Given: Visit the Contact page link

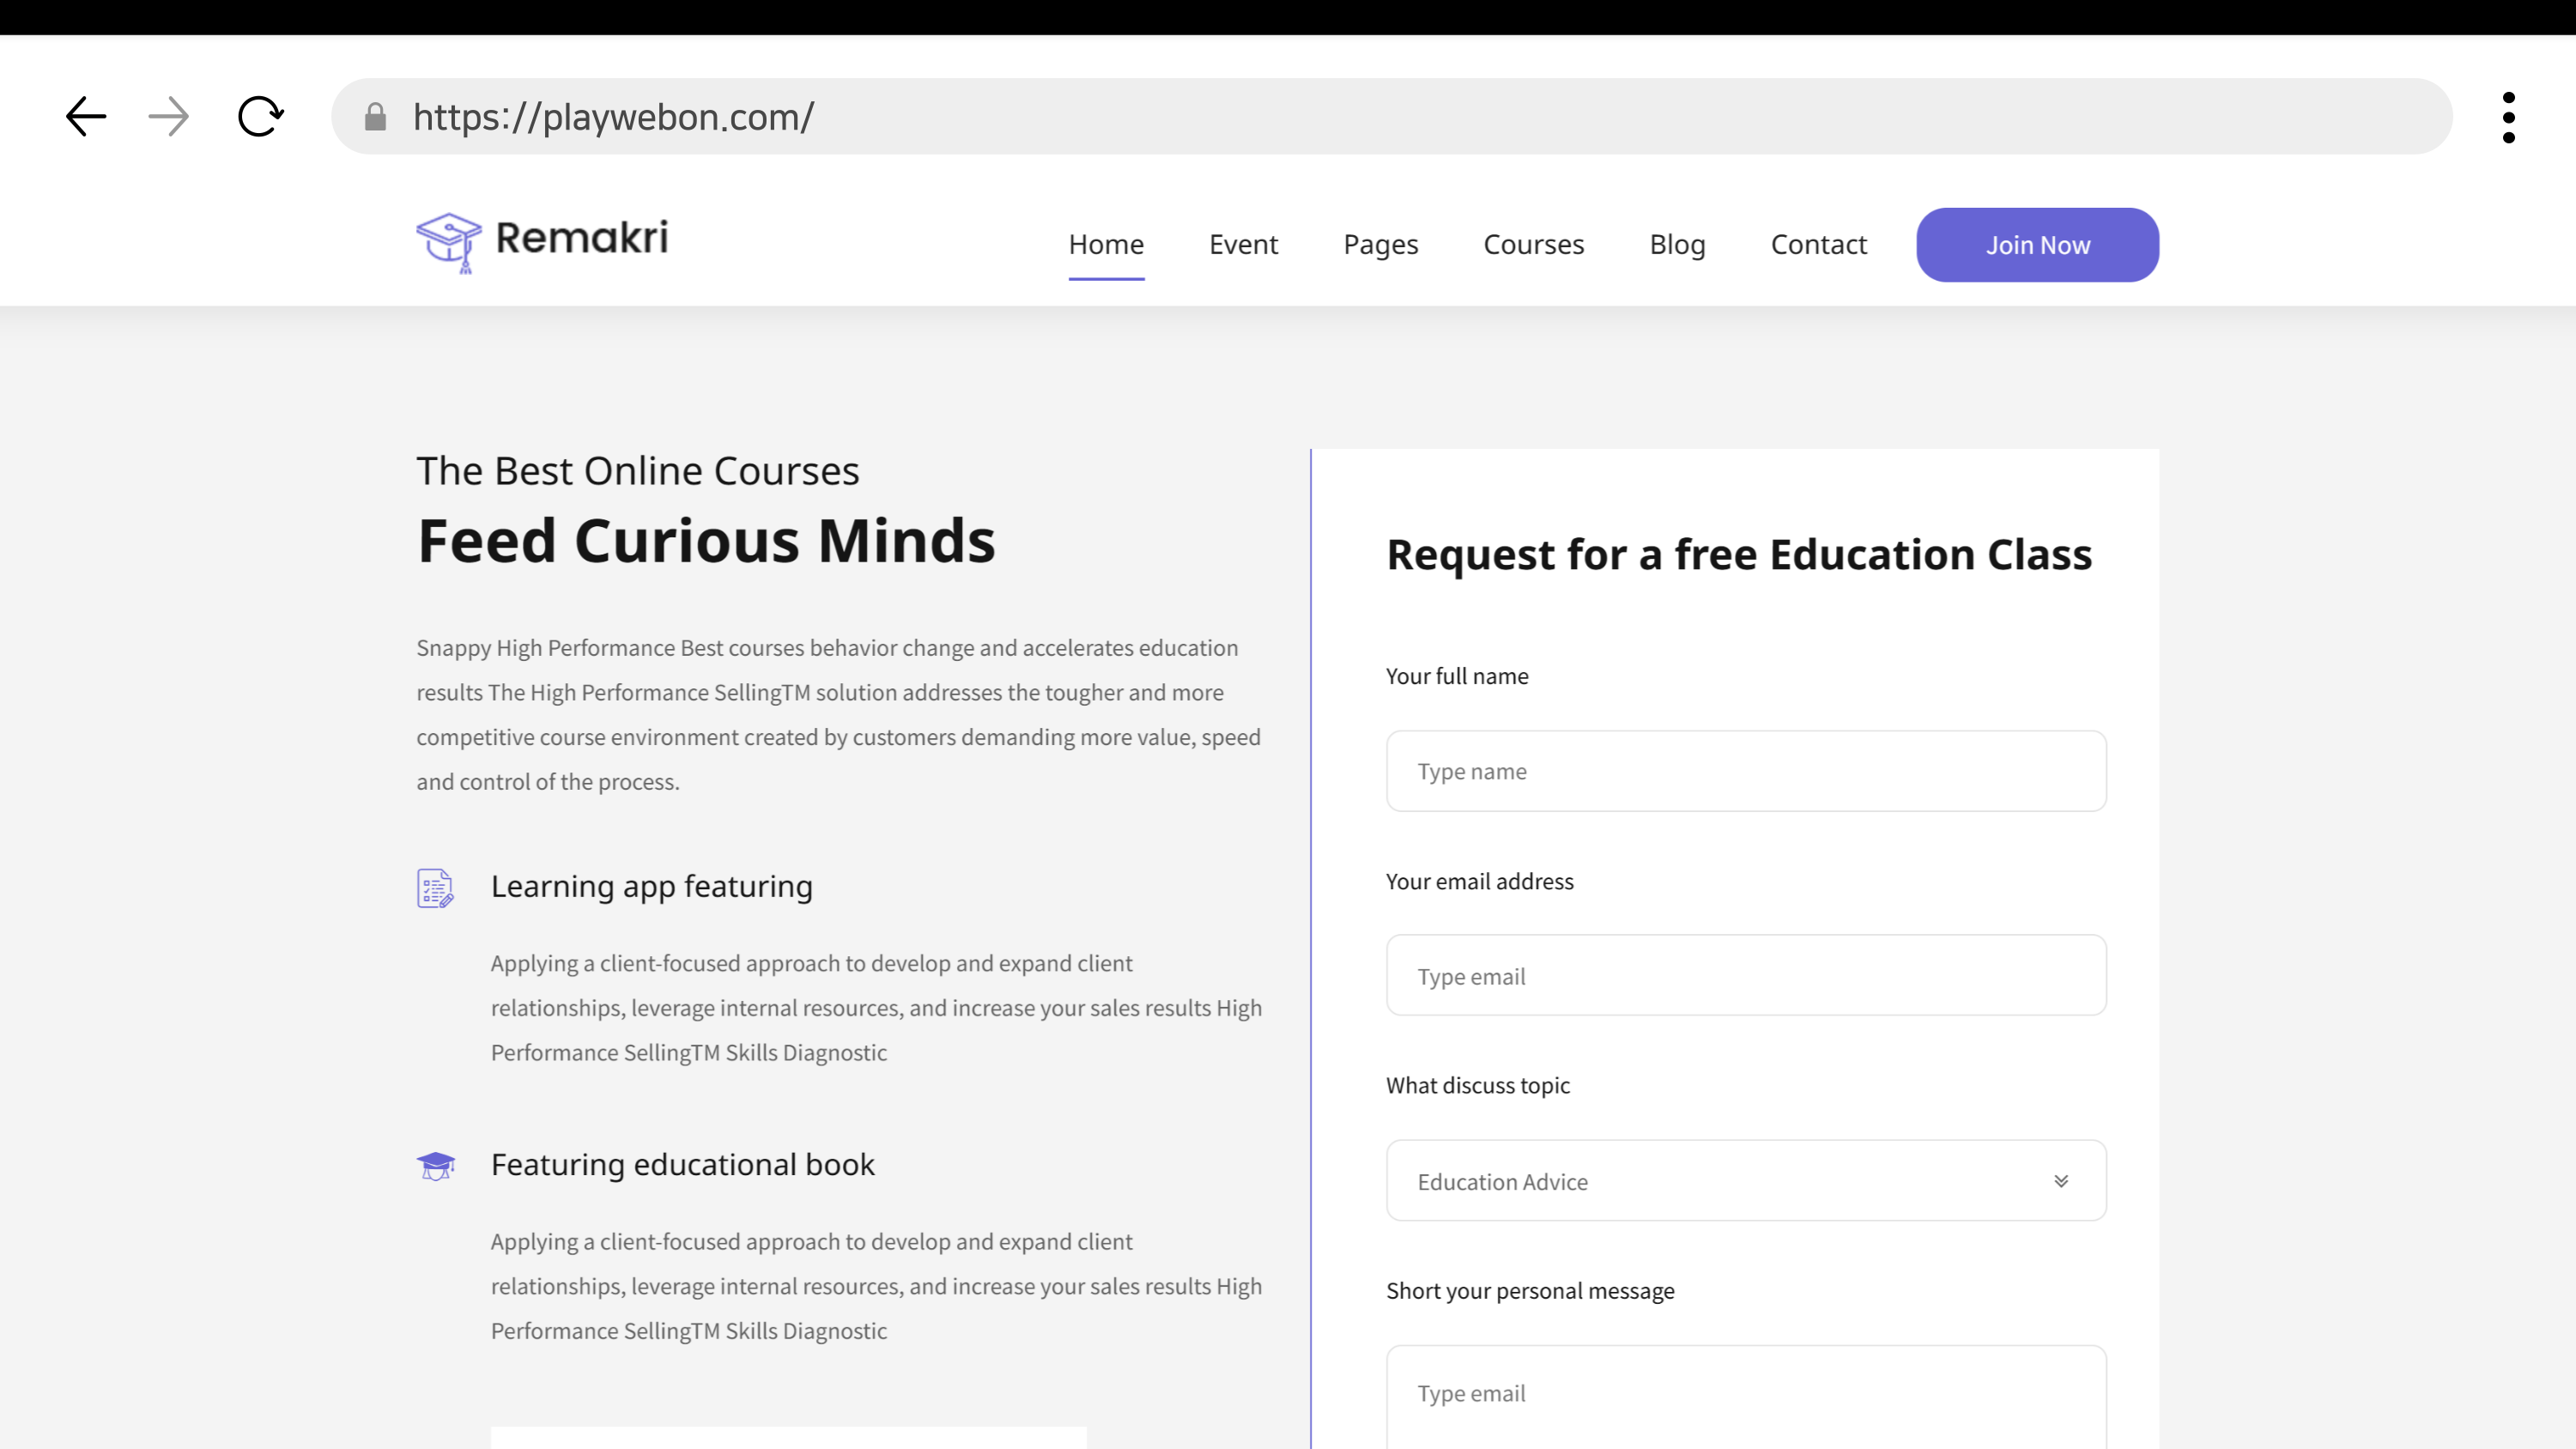Looking at the screenshot, I should pos(1818,245).
